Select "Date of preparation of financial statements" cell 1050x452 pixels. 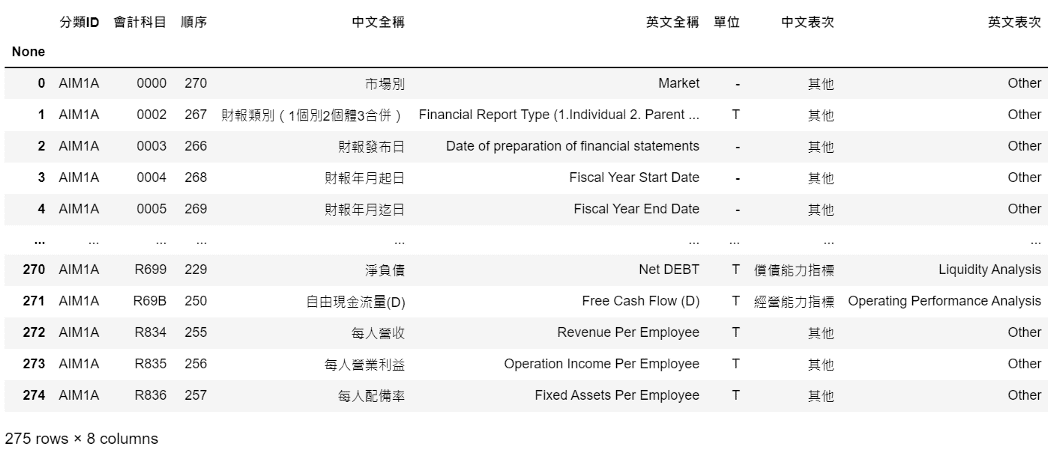572,146
